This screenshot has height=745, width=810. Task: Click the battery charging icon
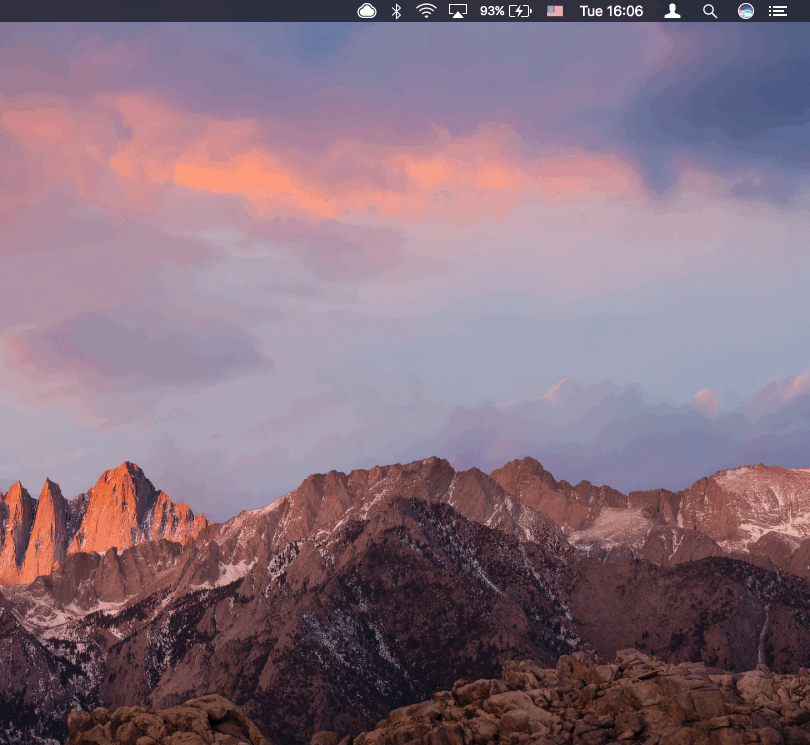coord(520,11)
